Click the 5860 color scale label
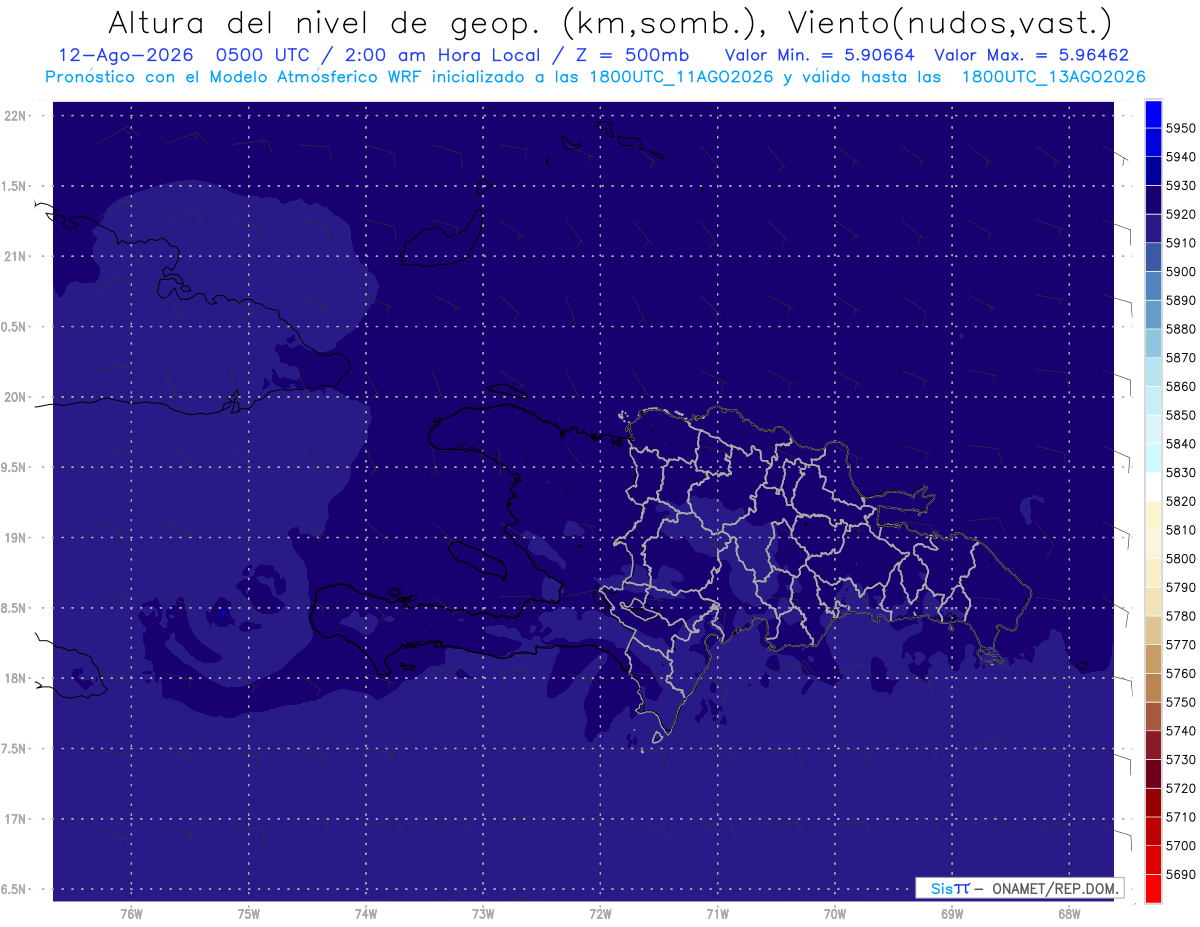This screenshot has width=1200, height=927. click(1180, 386)
